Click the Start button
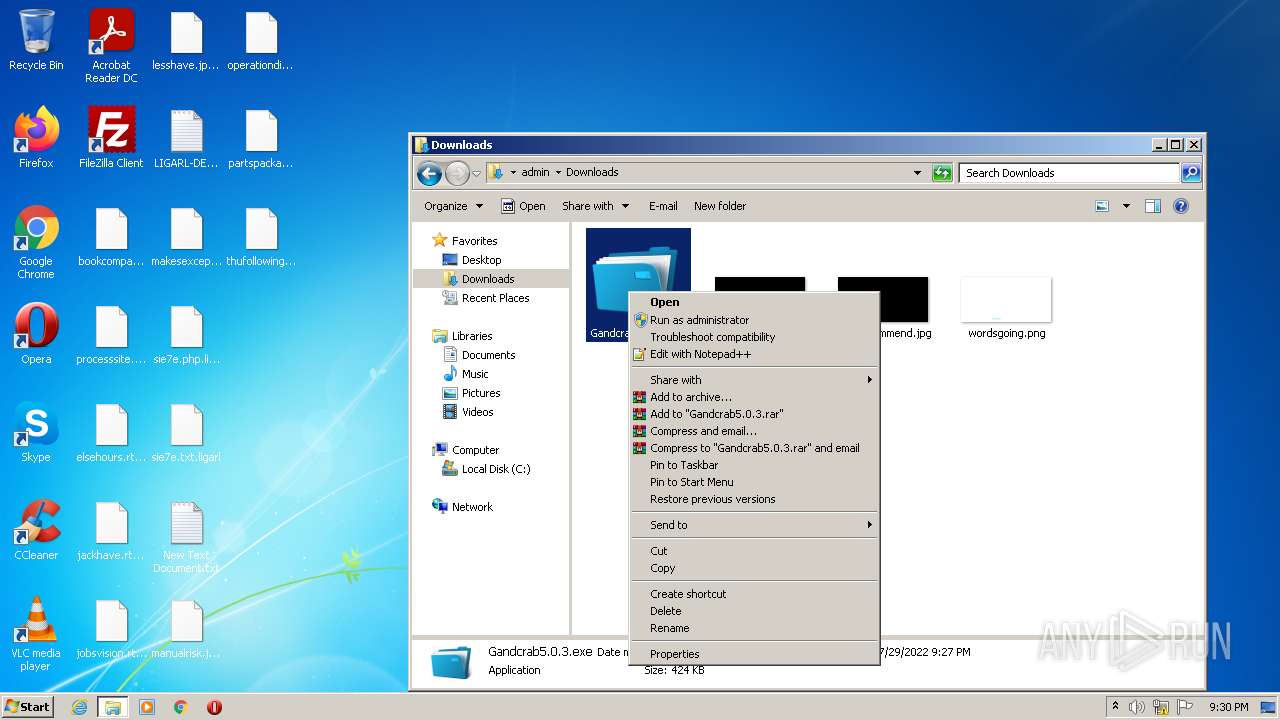Image resolution: width=1280 pixels, height=720 pixels. [x=28, y=707]
